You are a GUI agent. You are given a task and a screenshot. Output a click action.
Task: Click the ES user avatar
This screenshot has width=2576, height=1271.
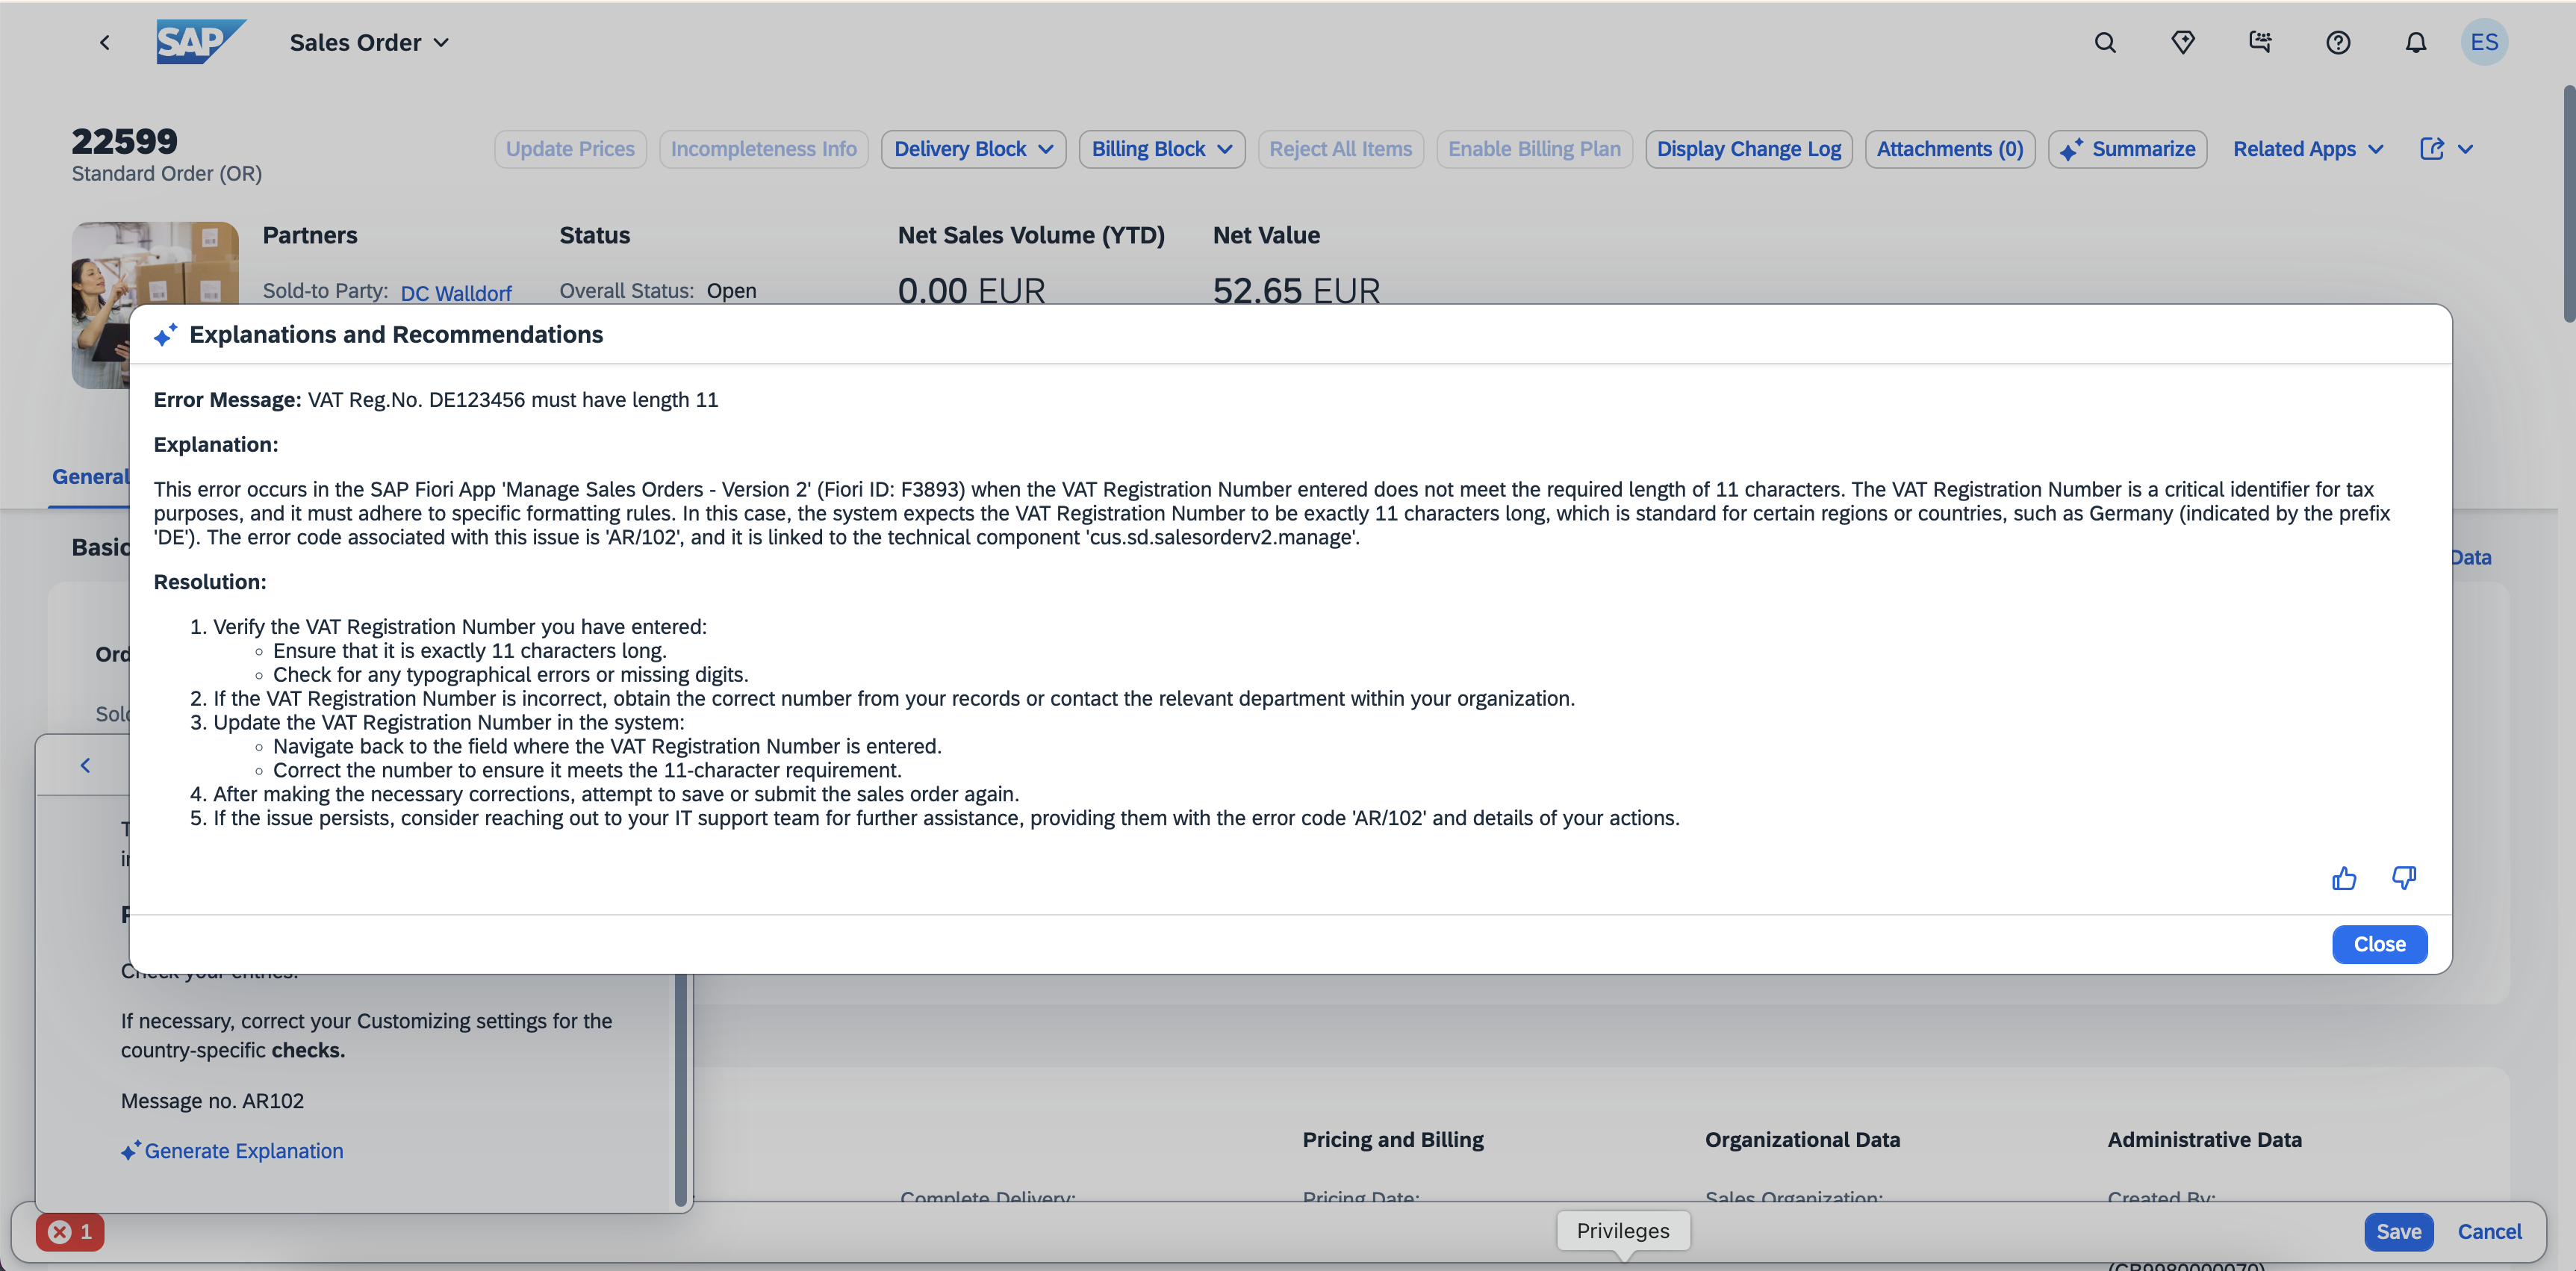coord(2483,42)
